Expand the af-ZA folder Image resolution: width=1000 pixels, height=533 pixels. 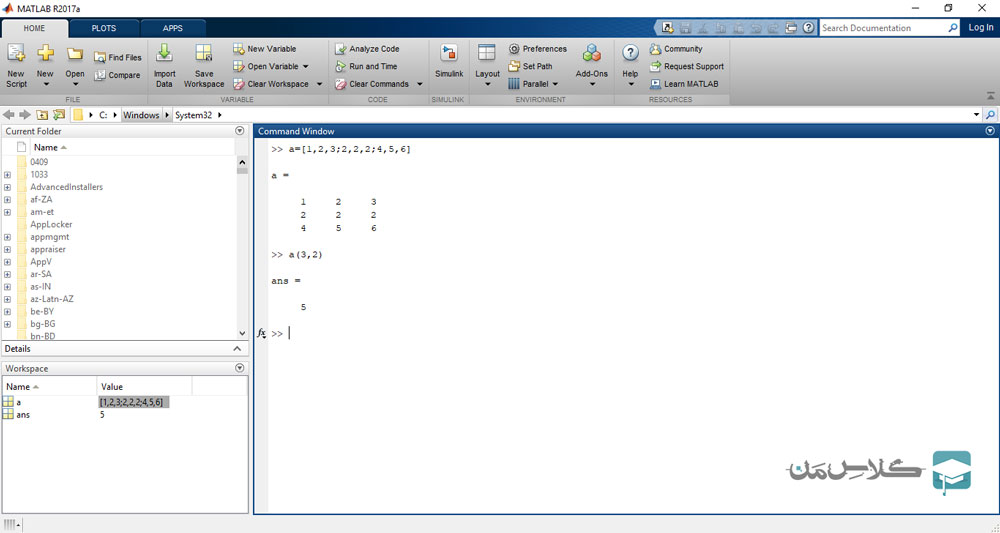coord(7,200)
